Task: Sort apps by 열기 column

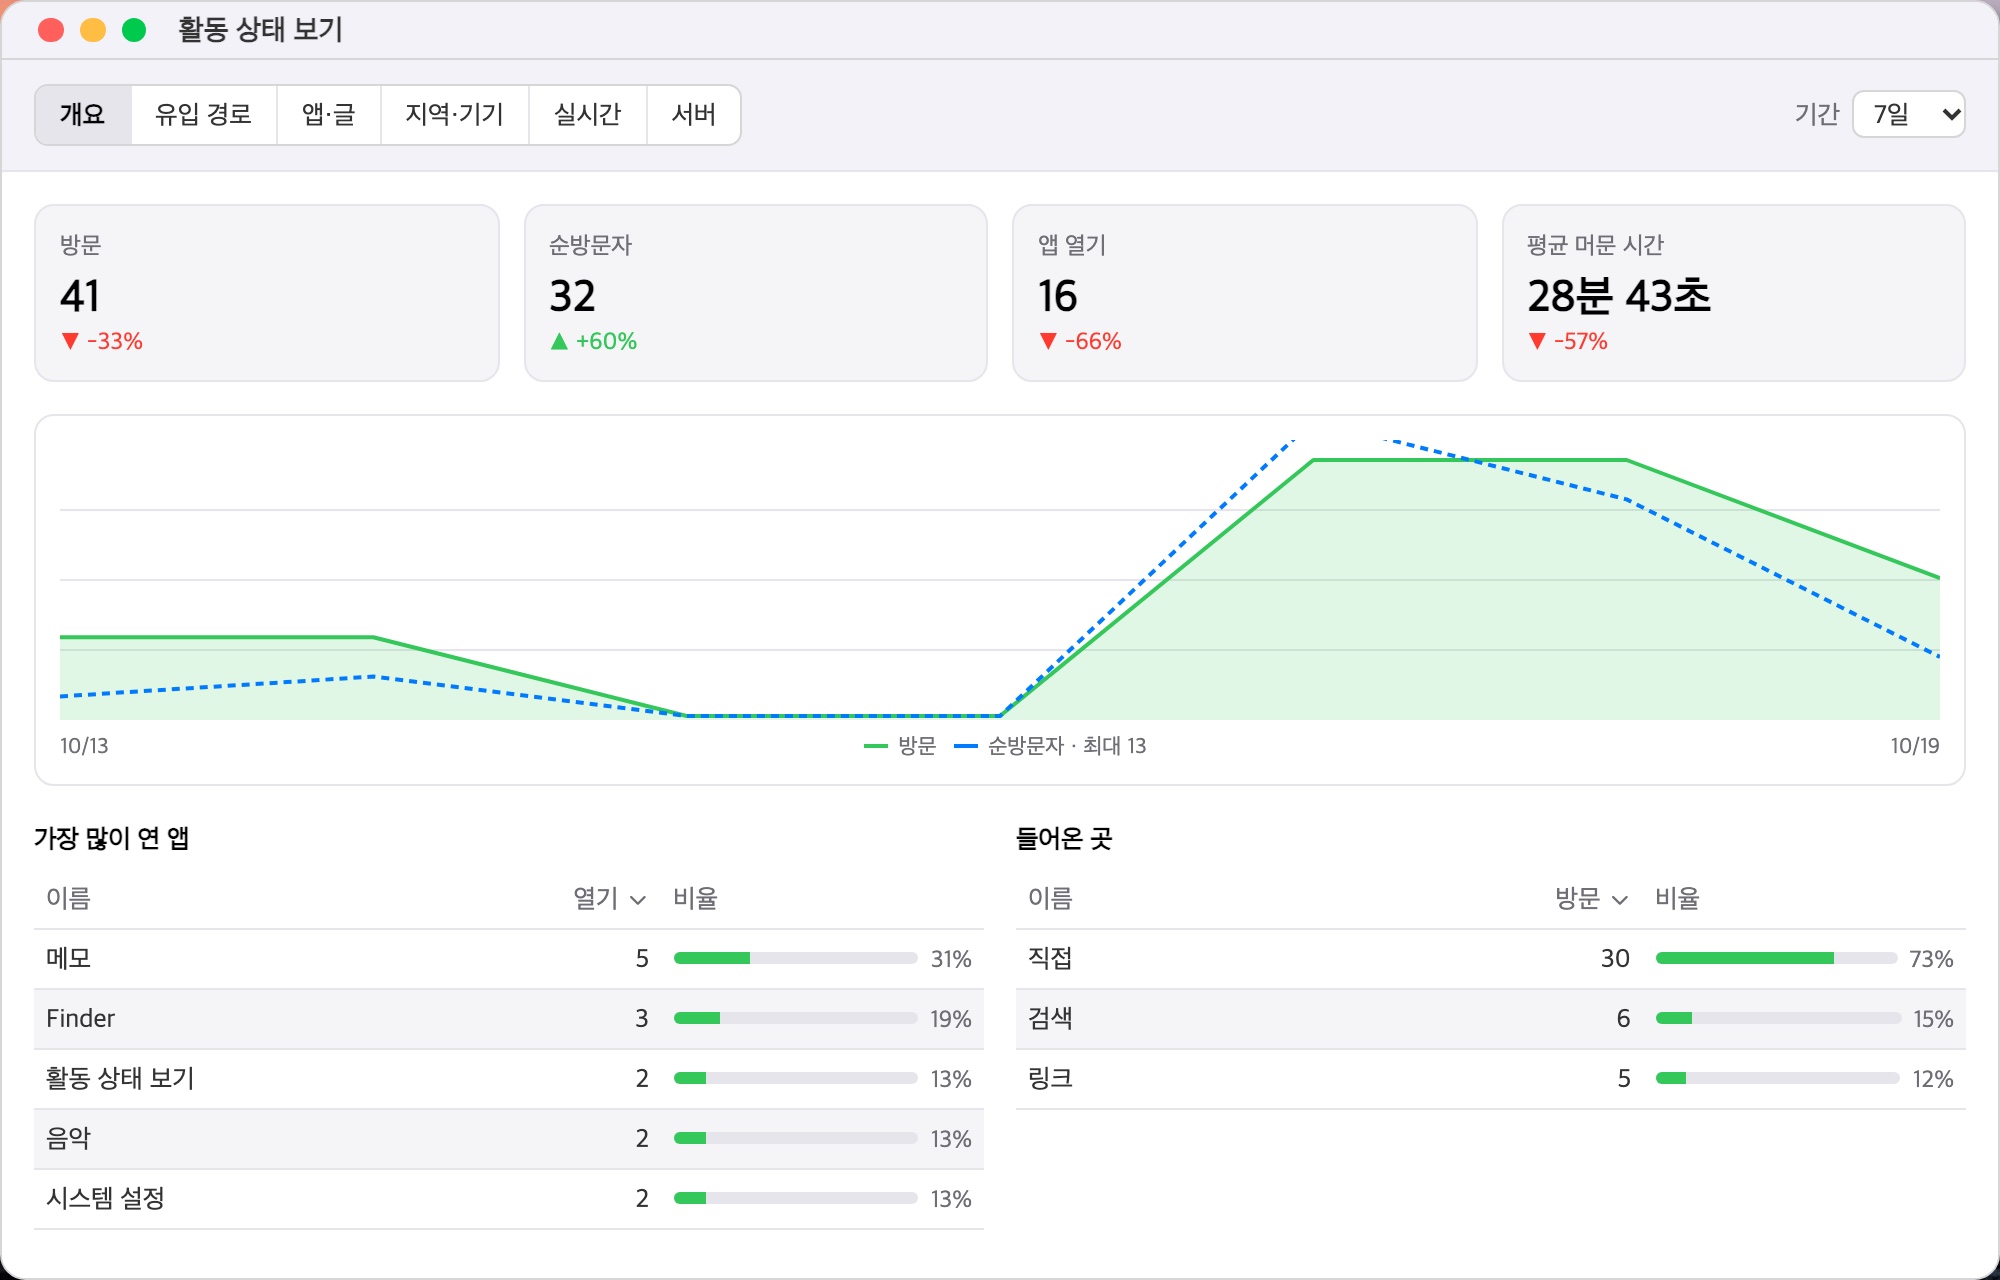Action: click(609, 898)
